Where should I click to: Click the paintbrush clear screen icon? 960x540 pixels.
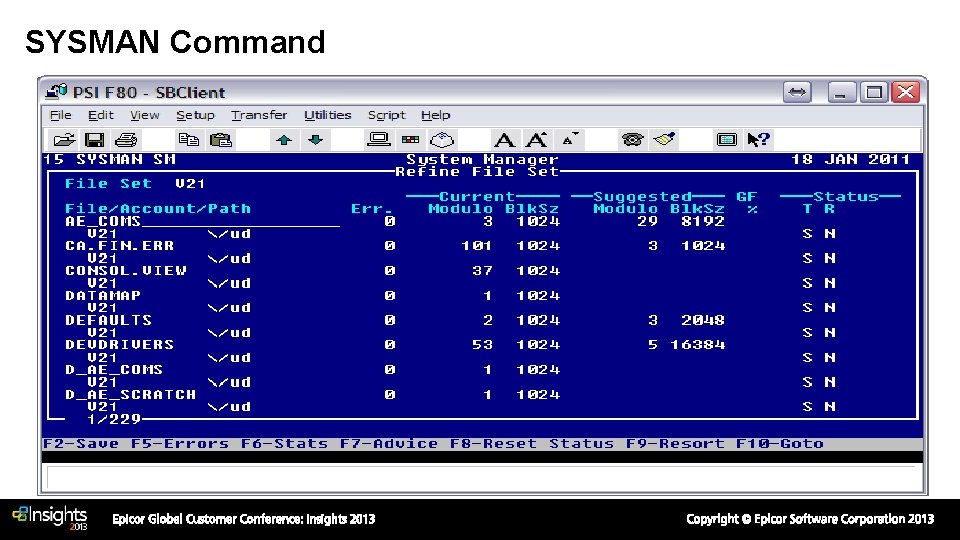[664, 140]
